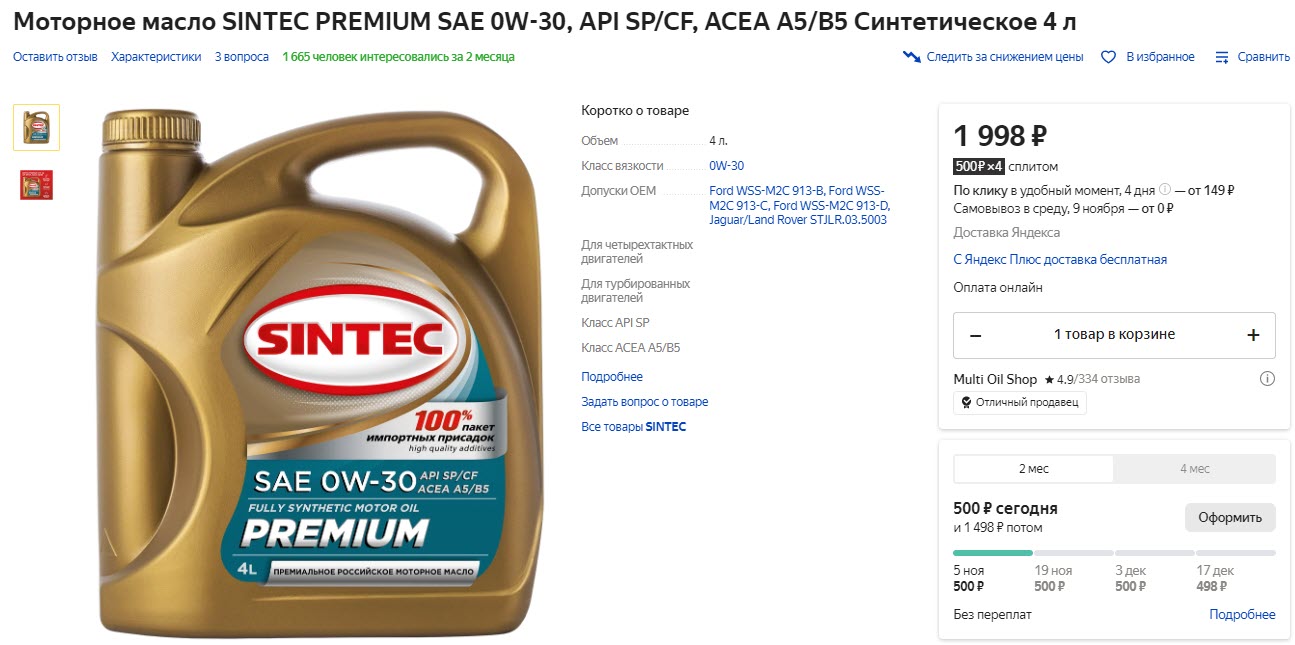
Task: Click the Отличный продавец badge
Action: click(x=1019, y=402)
